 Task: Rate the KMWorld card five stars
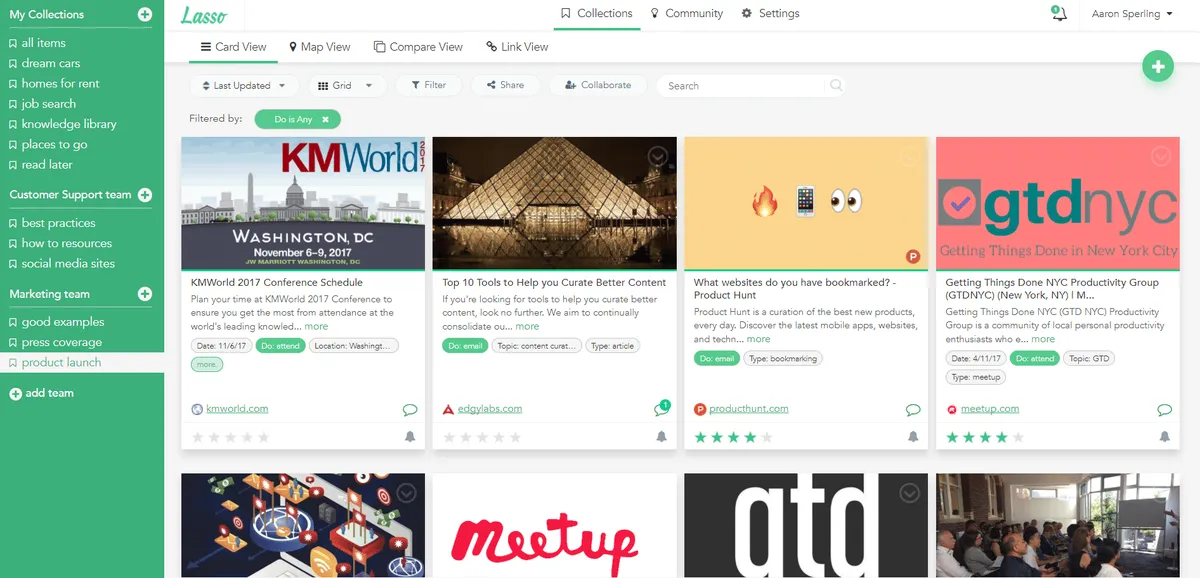[263, 438]
